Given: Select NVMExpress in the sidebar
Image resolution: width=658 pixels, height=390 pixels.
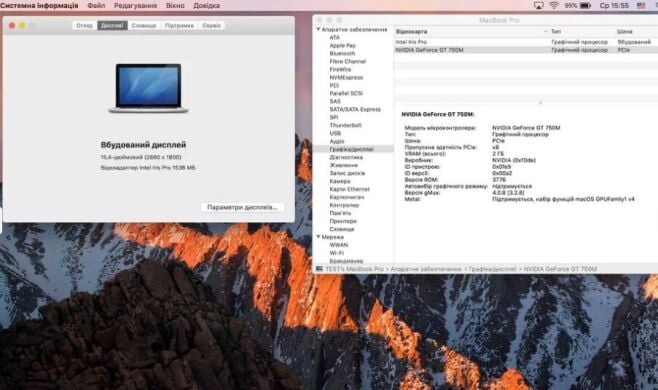Looking at the screenshot, I should 346,77.
